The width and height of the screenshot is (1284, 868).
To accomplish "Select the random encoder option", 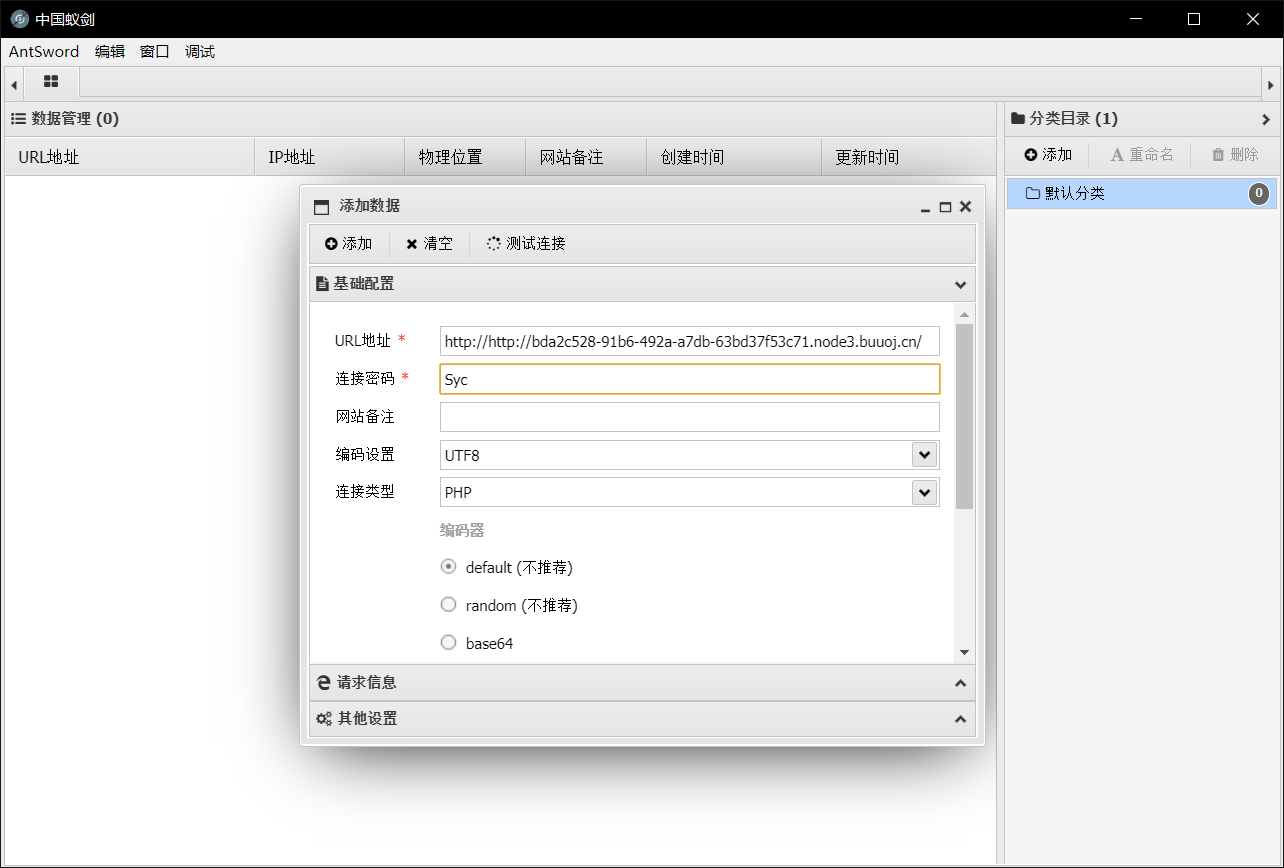I will point(448,604).
